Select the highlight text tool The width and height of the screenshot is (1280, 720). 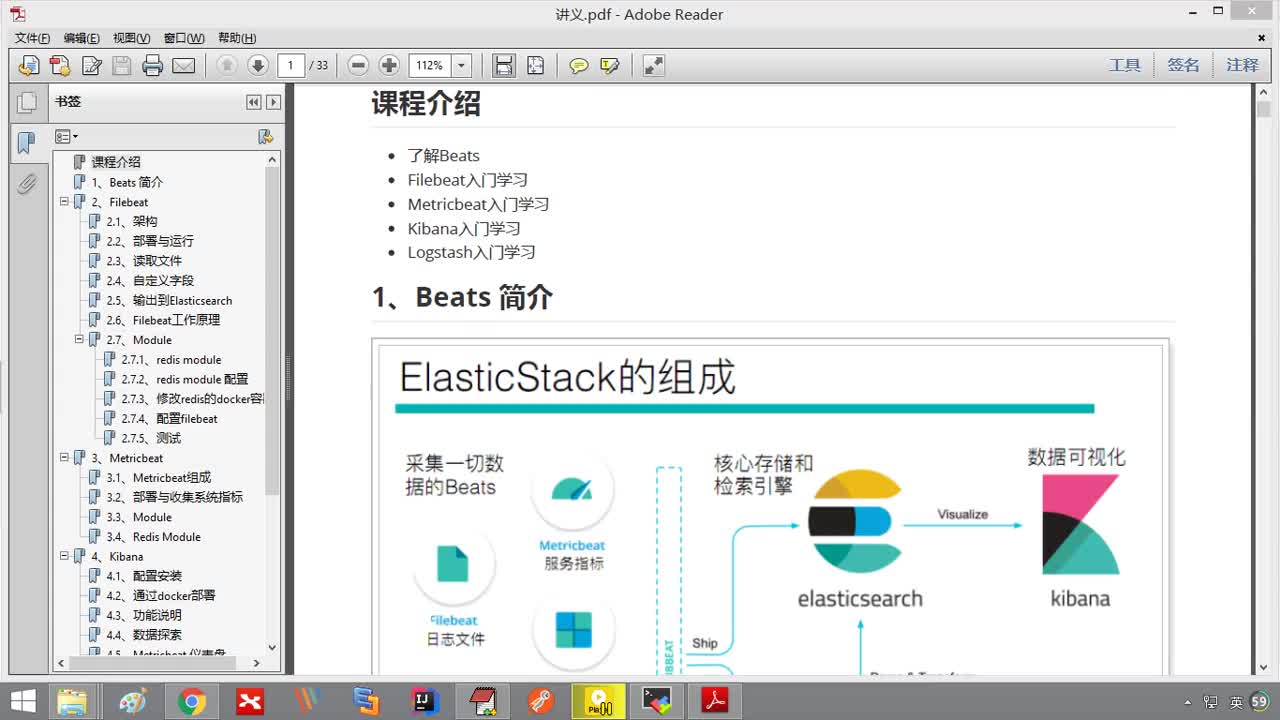(610, 66)
